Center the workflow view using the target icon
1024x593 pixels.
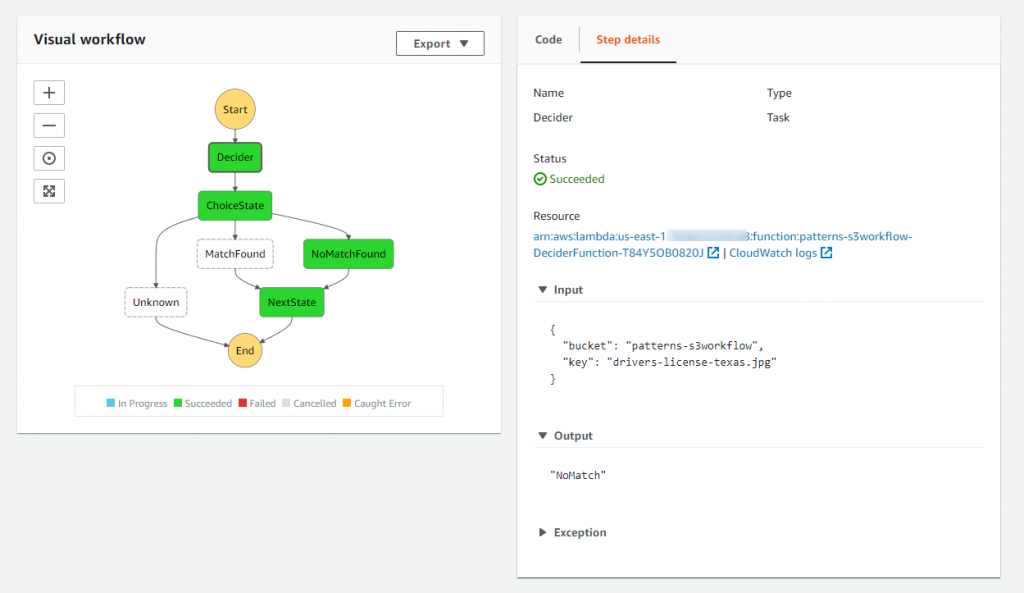tap(48, 158)
